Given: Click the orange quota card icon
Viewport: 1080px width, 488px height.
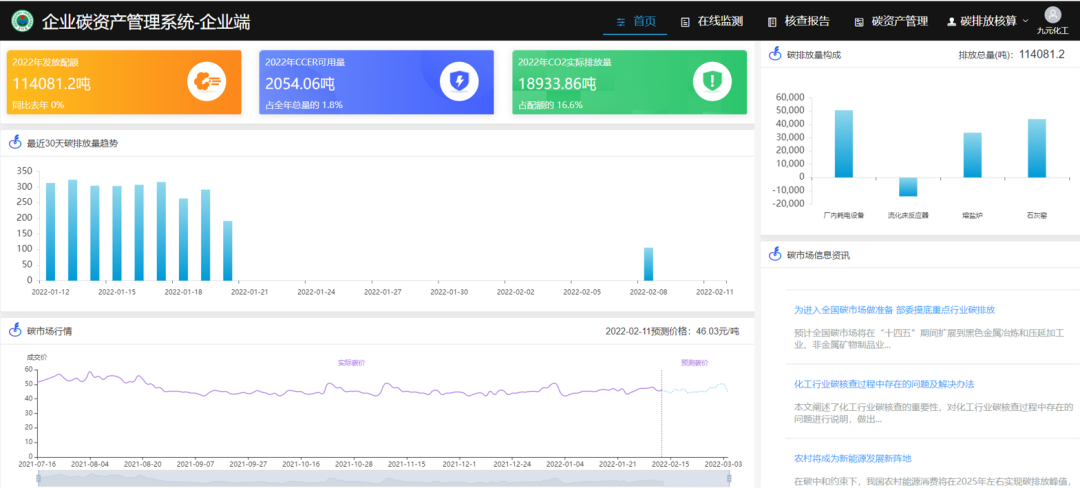Looking at the screenshot, I should click(x=206, y=81).
